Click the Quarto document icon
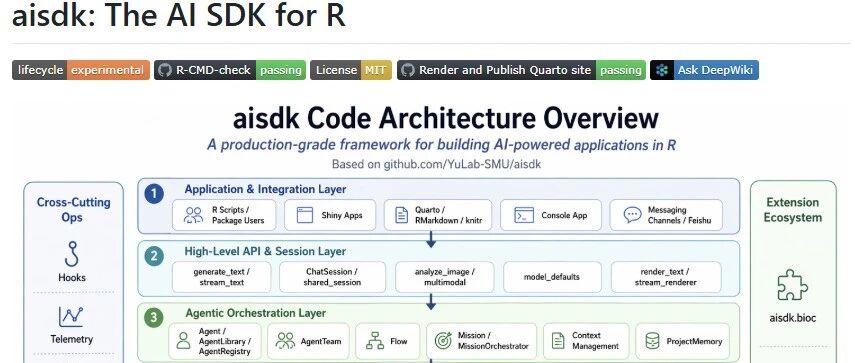 pyautogui.click(x=401, y=215)
